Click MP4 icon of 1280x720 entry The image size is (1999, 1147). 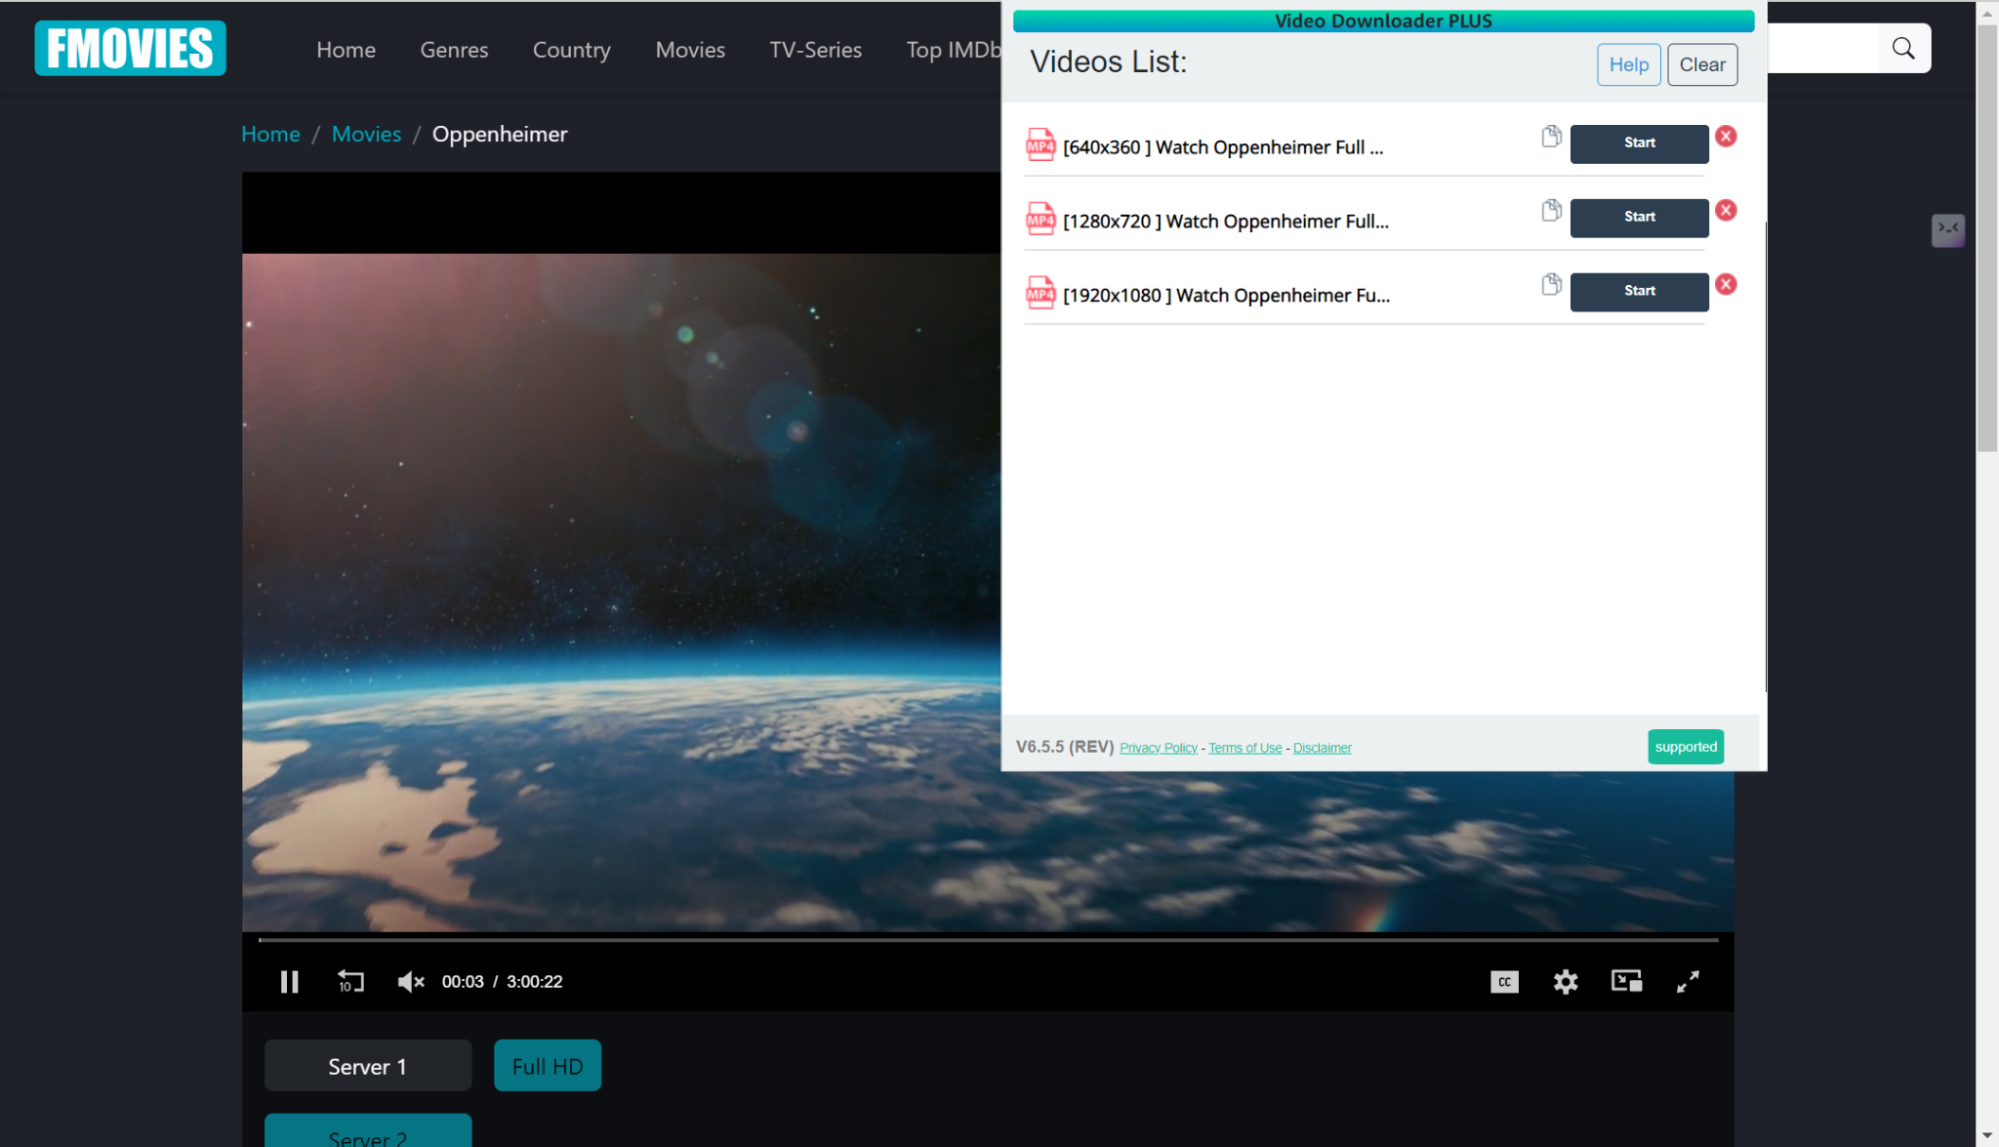pyautogui.click(x=1040, y=219)
